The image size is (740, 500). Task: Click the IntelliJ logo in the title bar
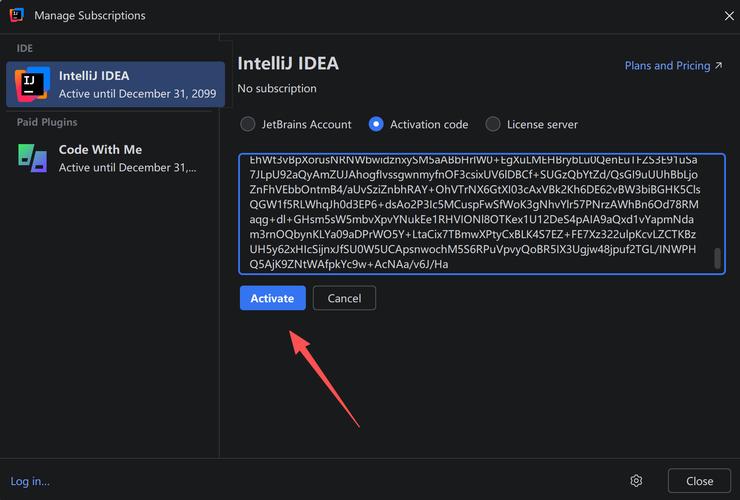click(x=17, y=15)
